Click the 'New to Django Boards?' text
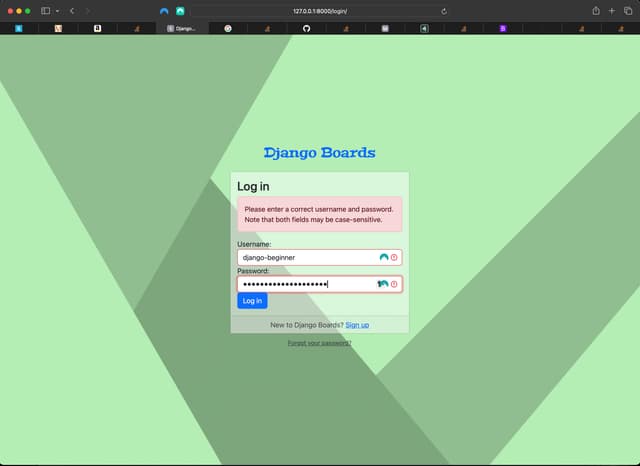This screenshot has height=466, width=640. pyautogui.click(x=307, y=325)
